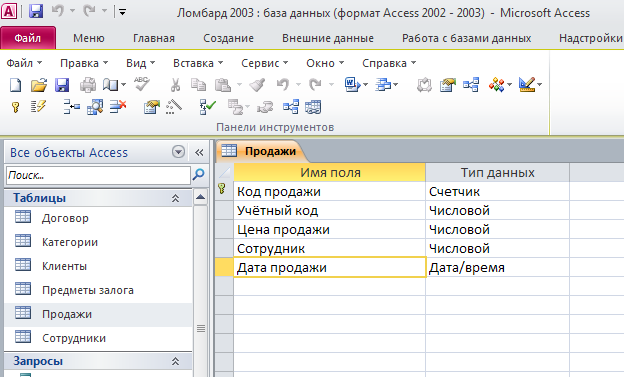The height and width of the screenshot is (377, 624).
Task: Collapse the navigation pane with the « button
Action: point(199,152)
